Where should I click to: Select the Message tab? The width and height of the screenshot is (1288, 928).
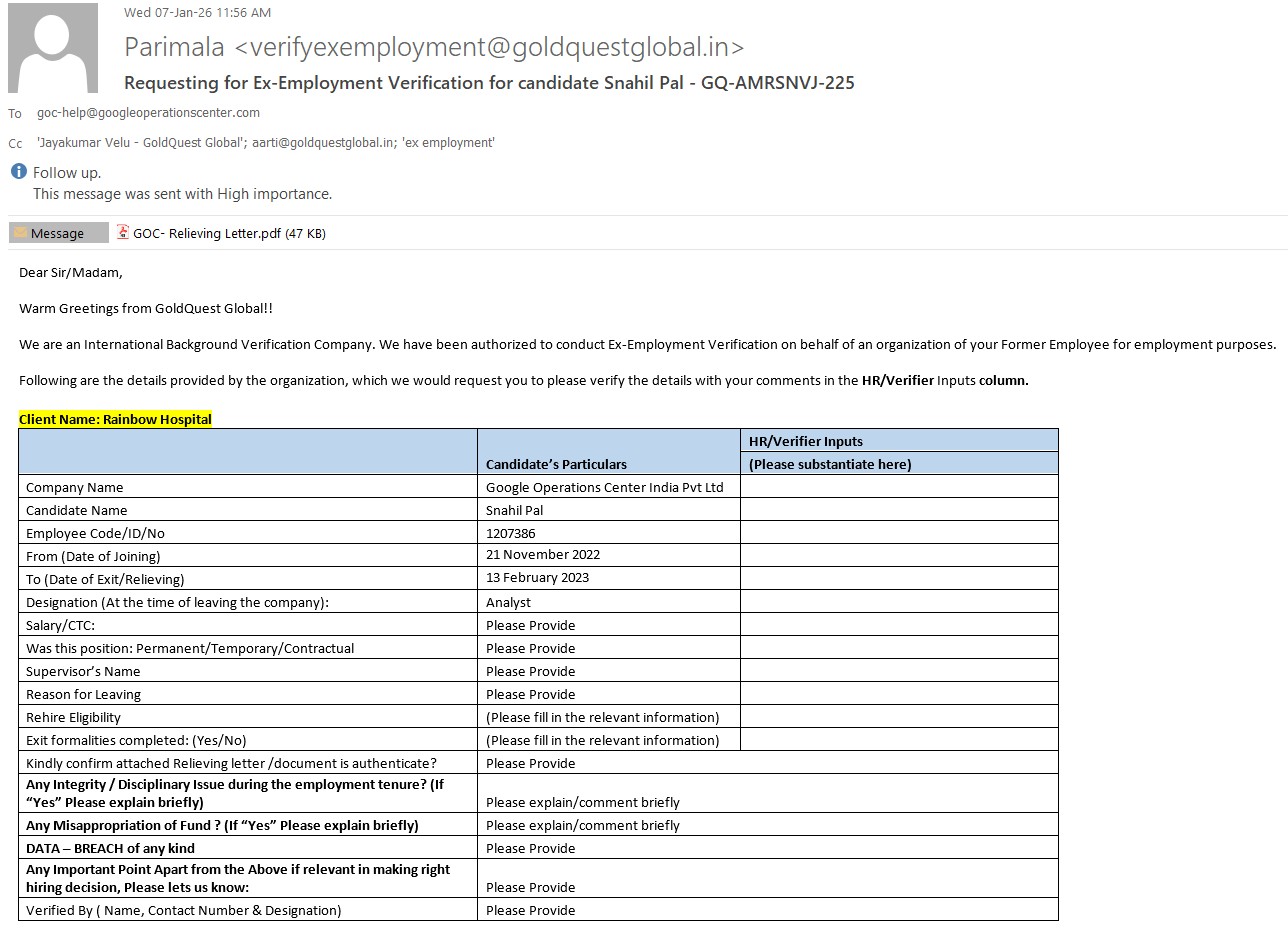(58, 233)
